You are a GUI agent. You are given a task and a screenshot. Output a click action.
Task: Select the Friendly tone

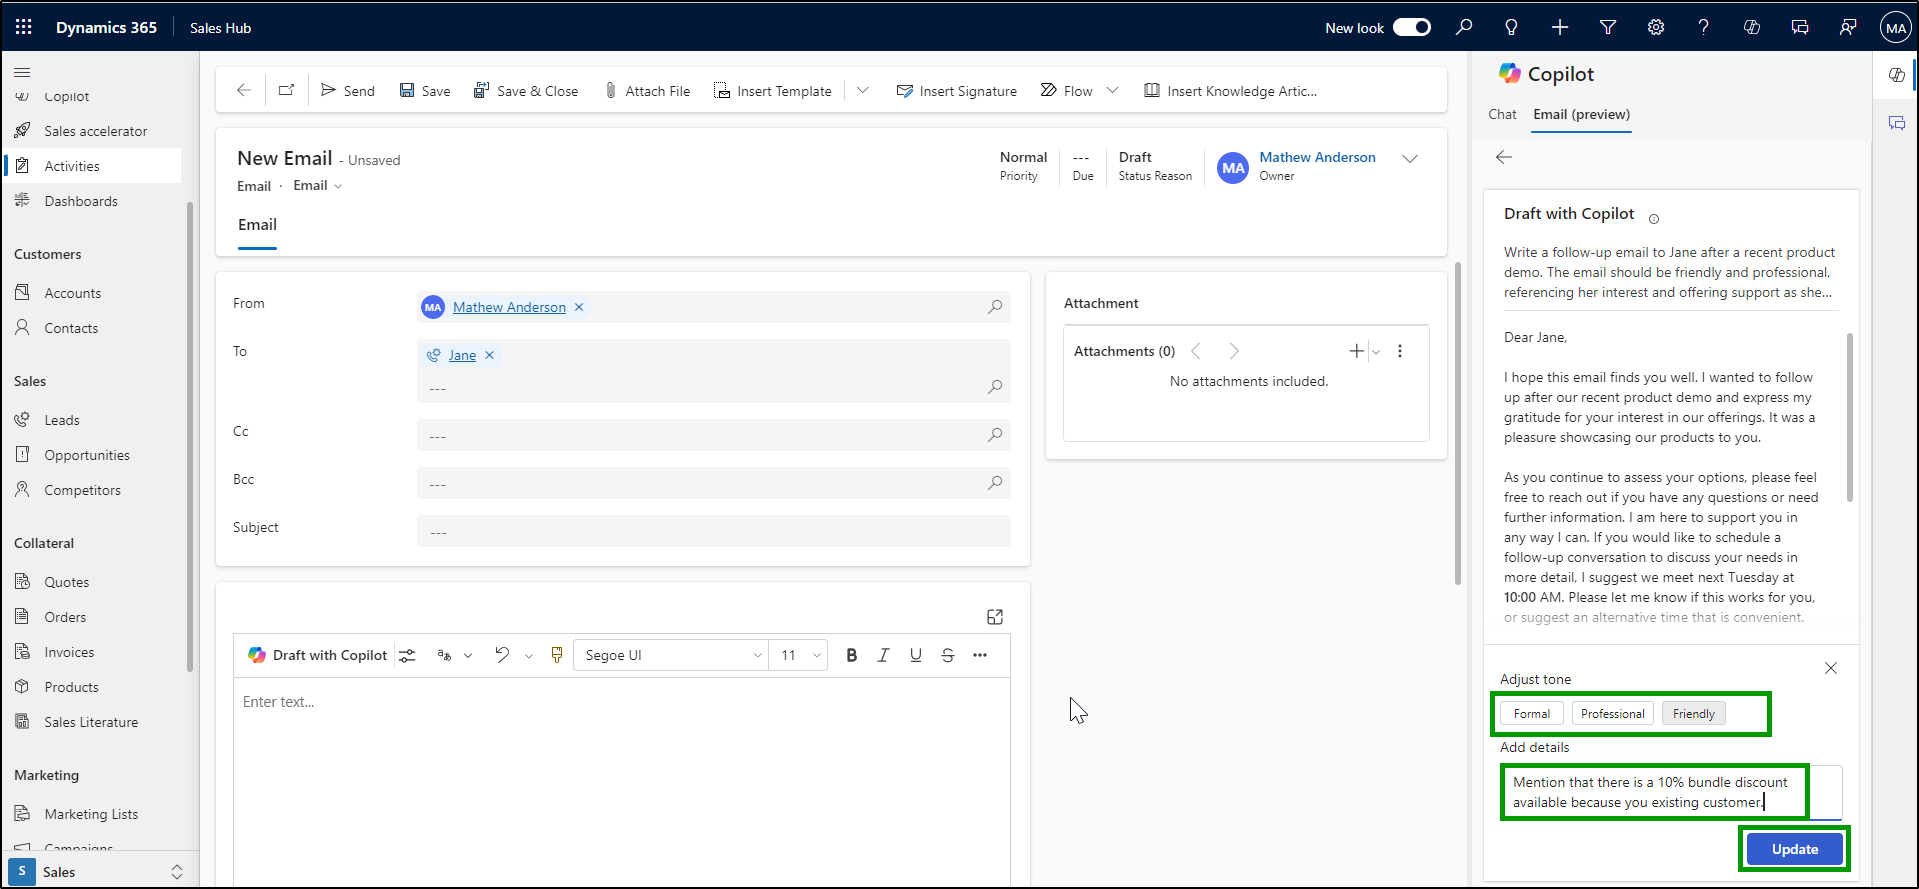click(1693, 713)
